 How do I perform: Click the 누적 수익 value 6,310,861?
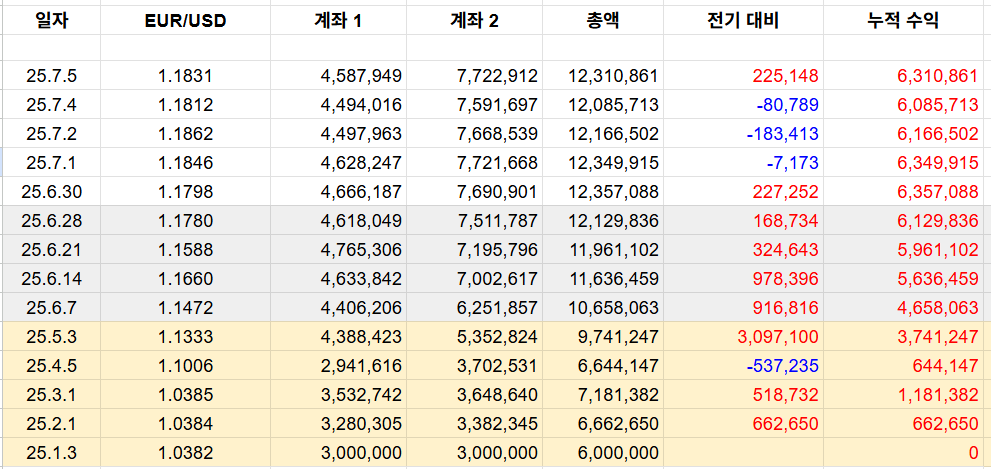pyautogui.click(x=903, y=76)
